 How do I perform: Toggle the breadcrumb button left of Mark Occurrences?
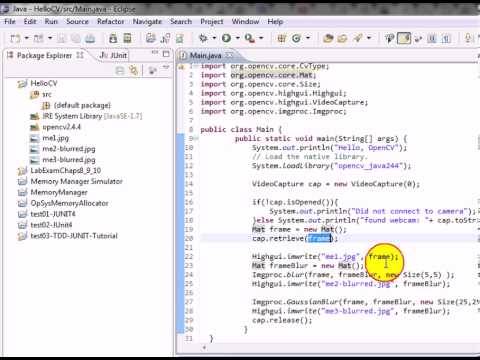(389, 39)
